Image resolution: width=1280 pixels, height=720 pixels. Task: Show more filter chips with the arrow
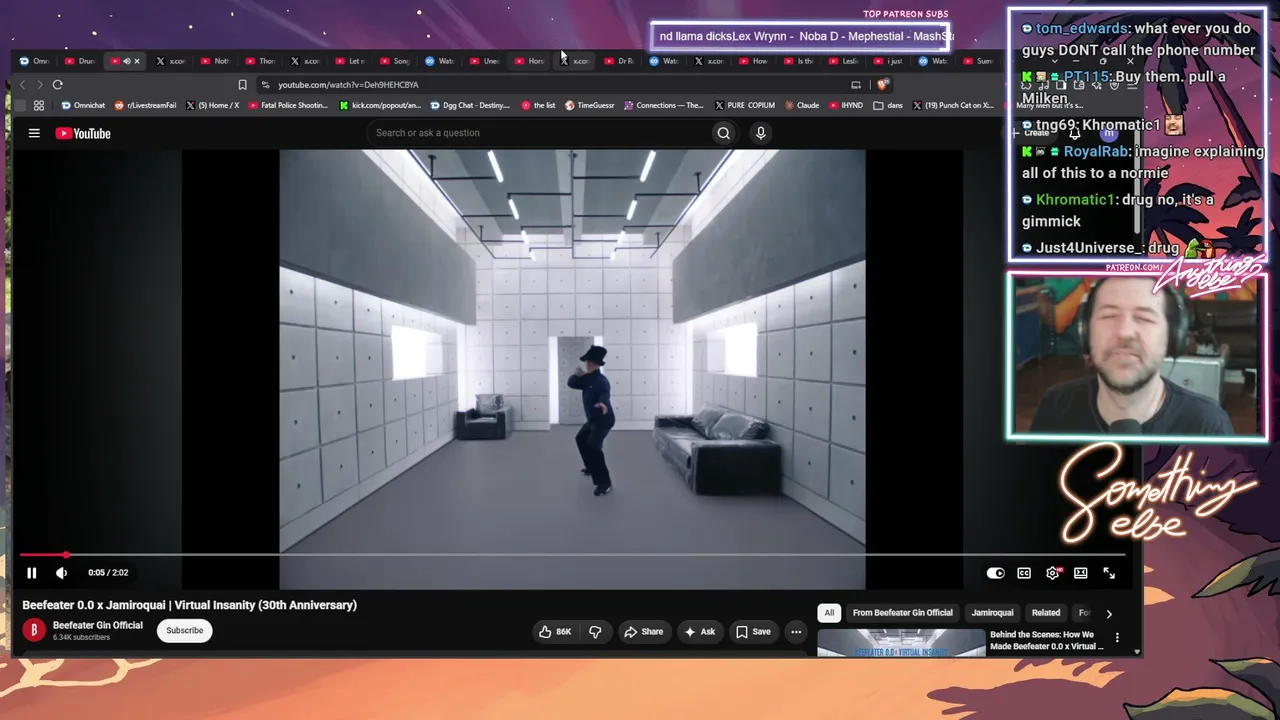[1108, 613]
